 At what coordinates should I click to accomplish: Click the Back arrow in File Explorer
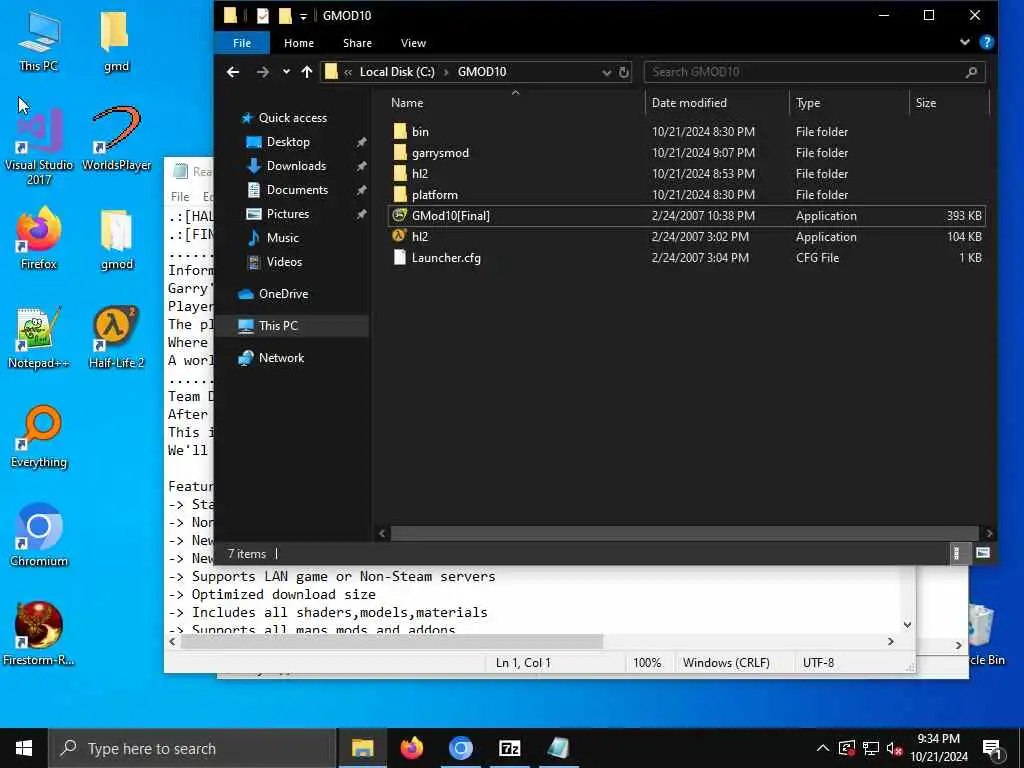pyautogui.click(x=233, y=72)
